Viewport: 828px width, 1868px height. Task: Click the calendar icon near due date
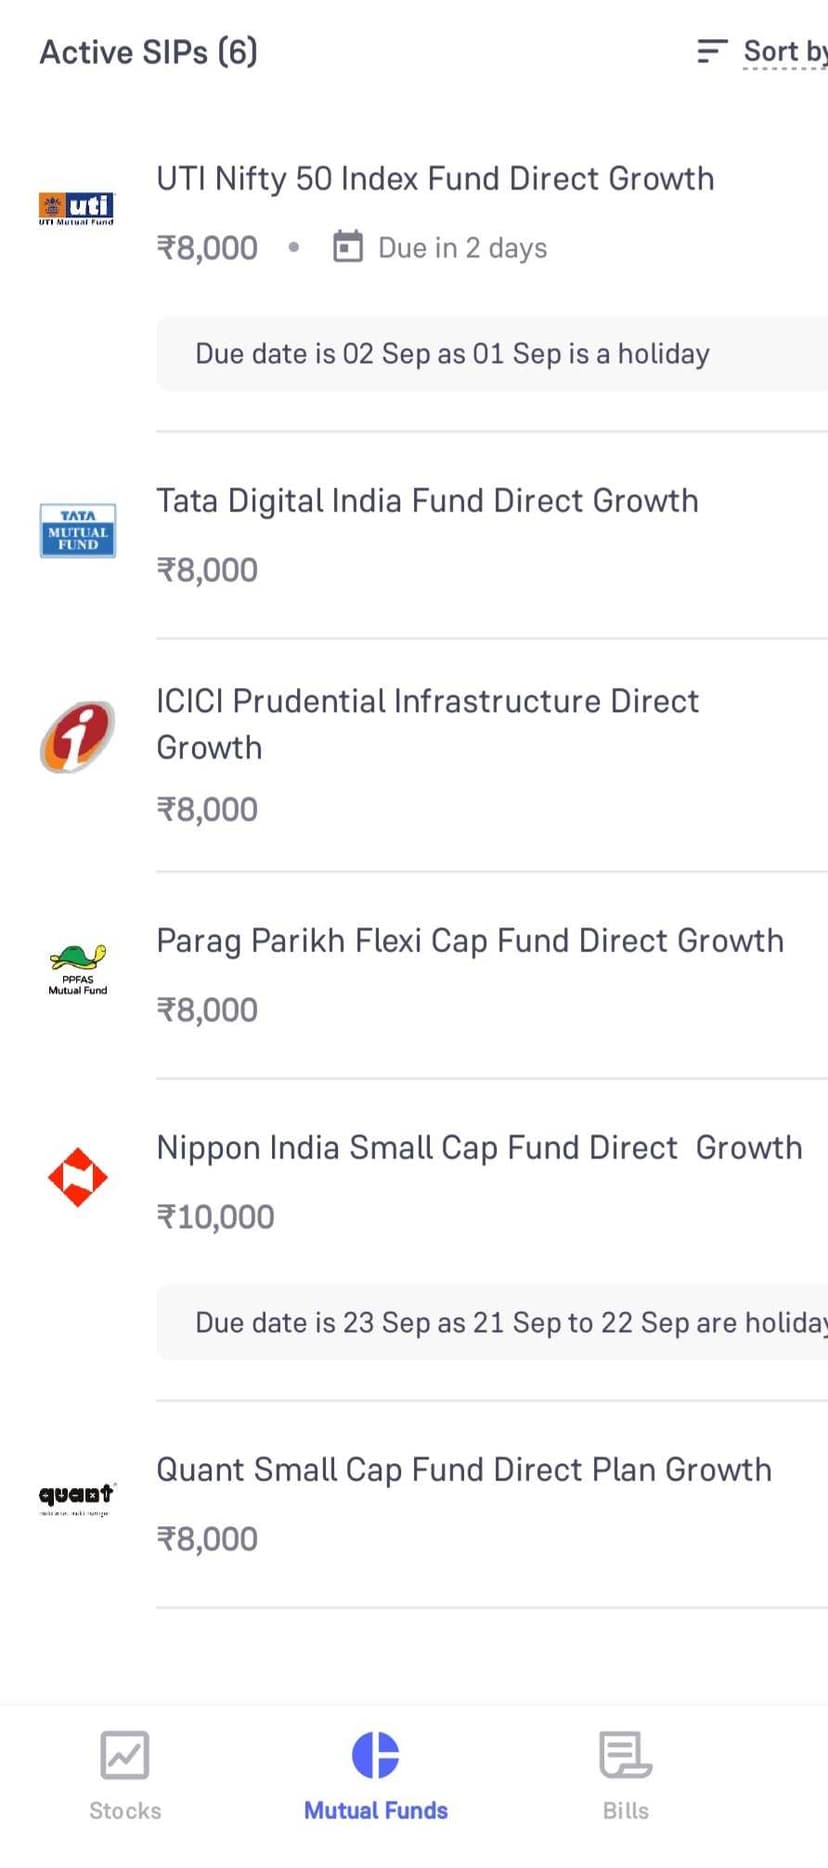point(347,246)
